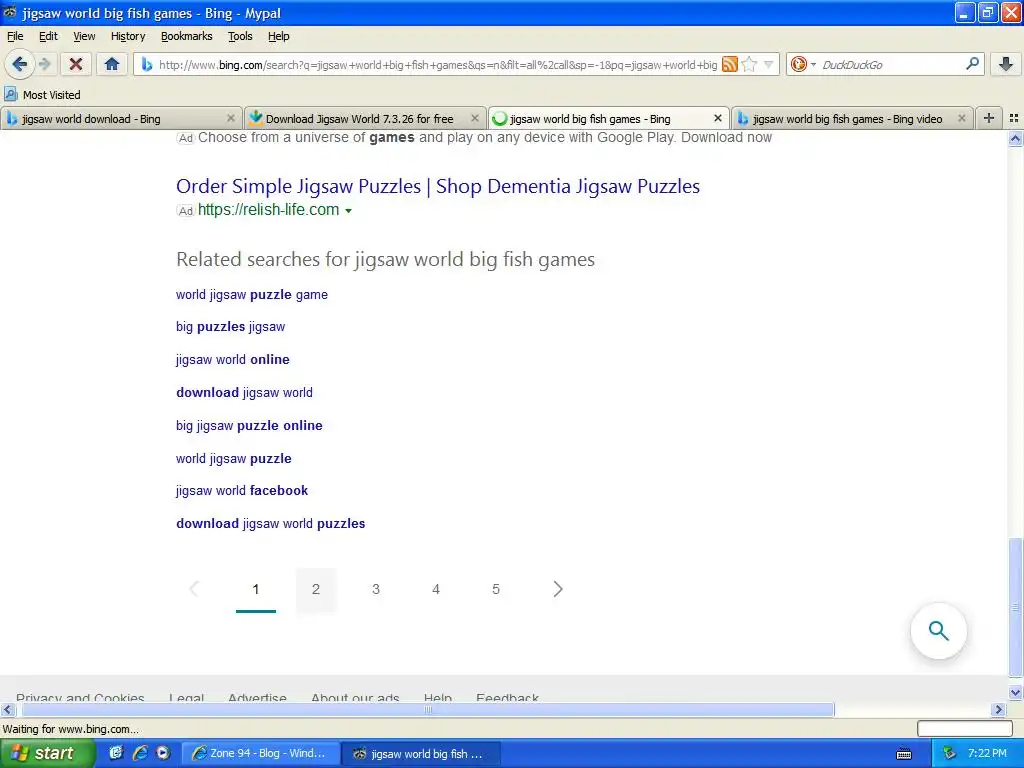Click the vertical scrollbar up arrow
Screen dimensions: 1024x768
coord(1016,138)
